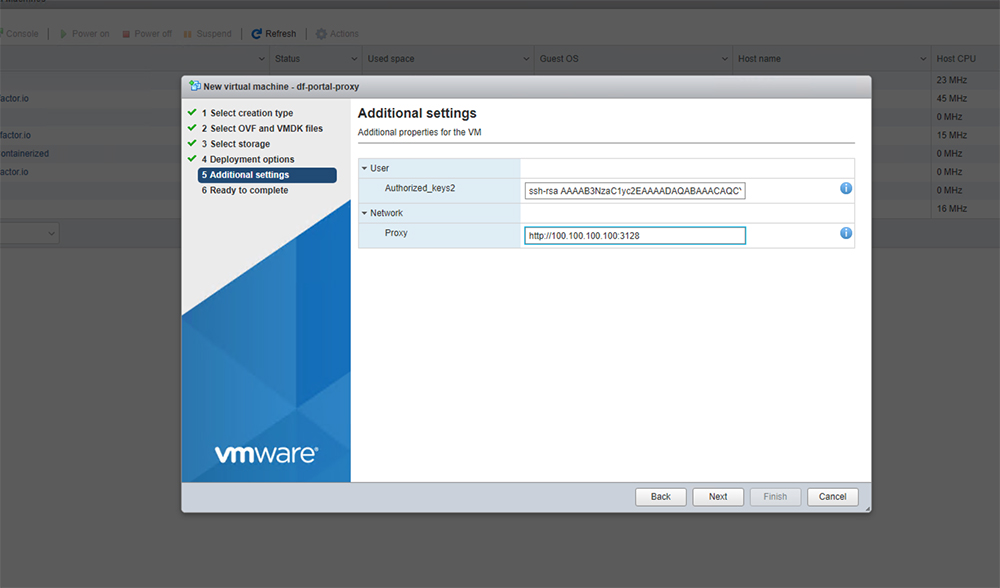Click the Used space column header
This screenshot has width=1000, height=588.
coord(391,59)
